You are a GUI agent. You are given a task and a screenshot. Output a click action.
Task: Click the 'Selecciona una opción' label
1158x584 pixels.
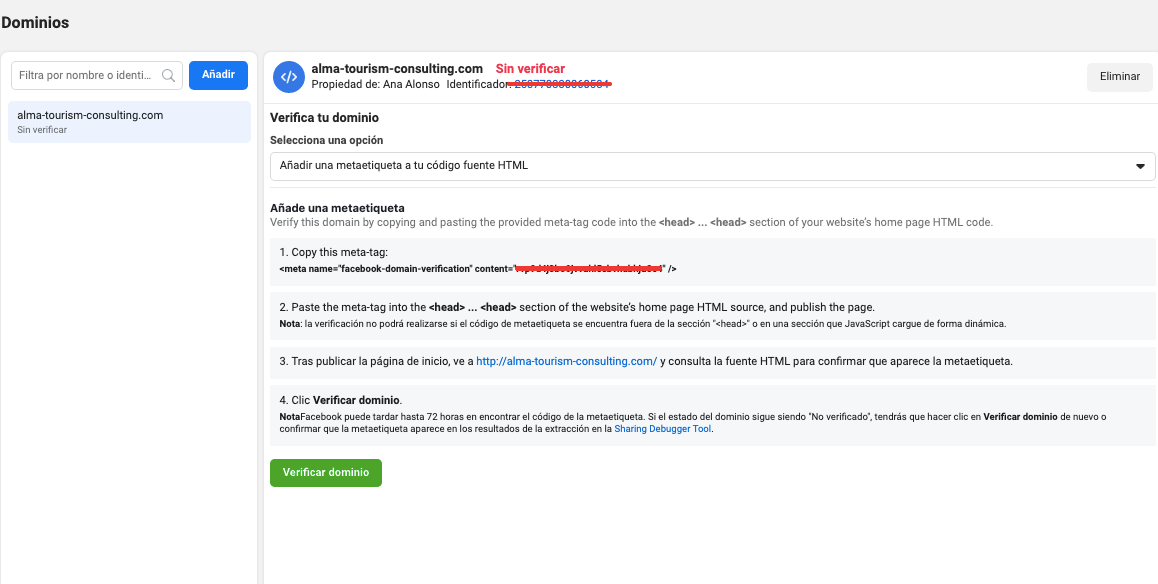pyautogui.click(x=326, y=140)
